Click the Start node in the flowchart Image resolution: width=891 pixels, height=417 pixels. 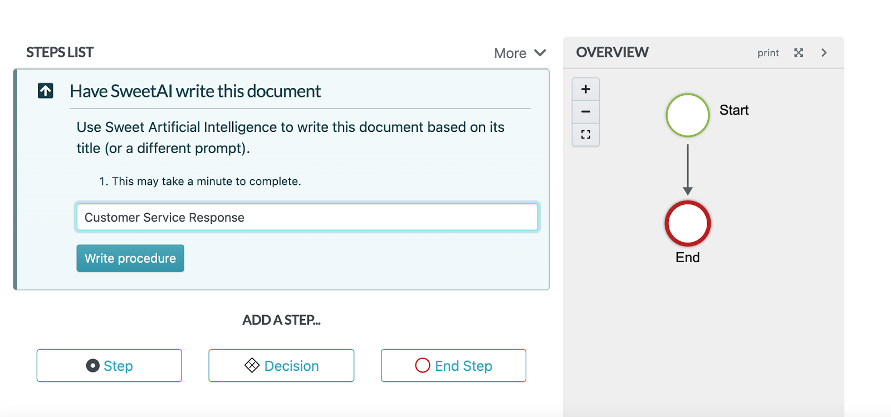pos(687,115)
